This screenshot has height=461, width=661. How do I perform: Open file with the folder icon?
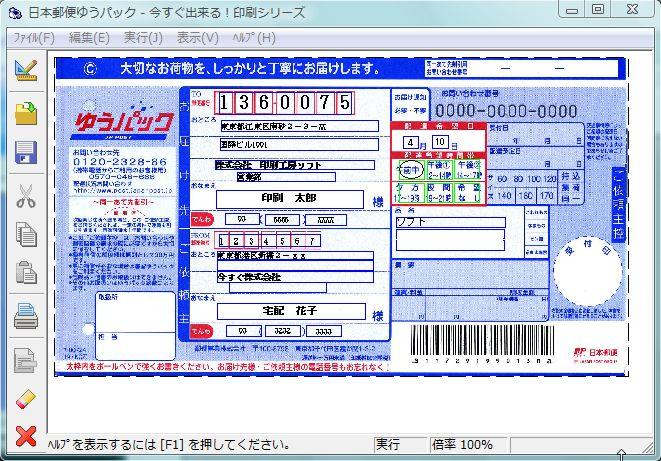point(26,112)
